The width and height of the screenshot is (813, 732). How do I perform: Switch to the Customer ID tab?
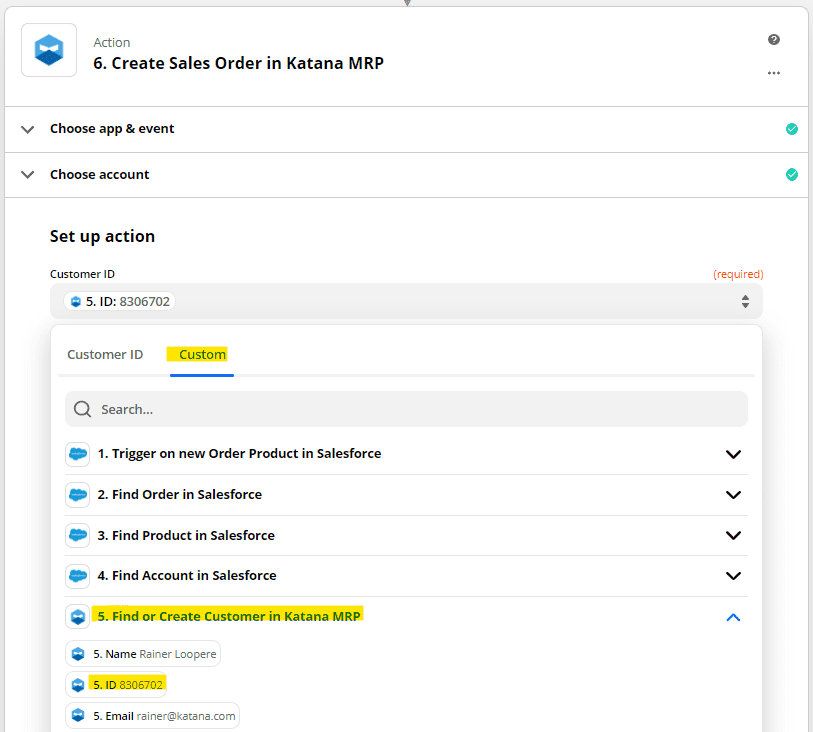105,355
